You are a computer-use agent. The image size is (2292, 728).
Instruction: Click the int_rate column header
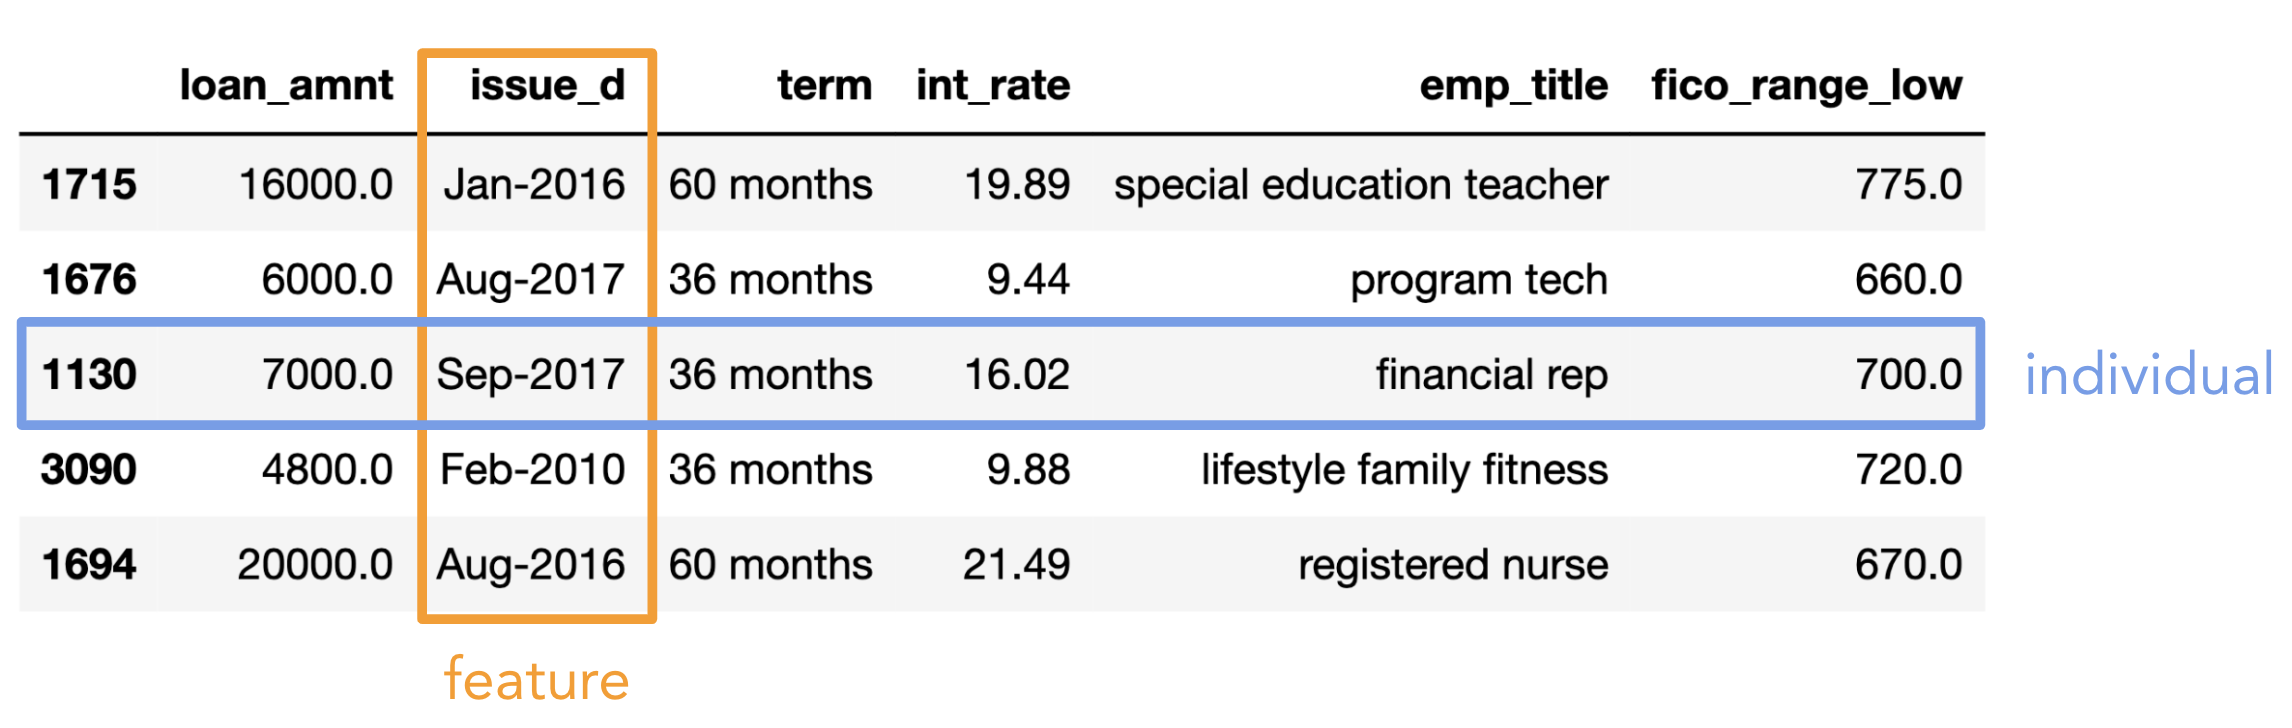pos(993,86)
